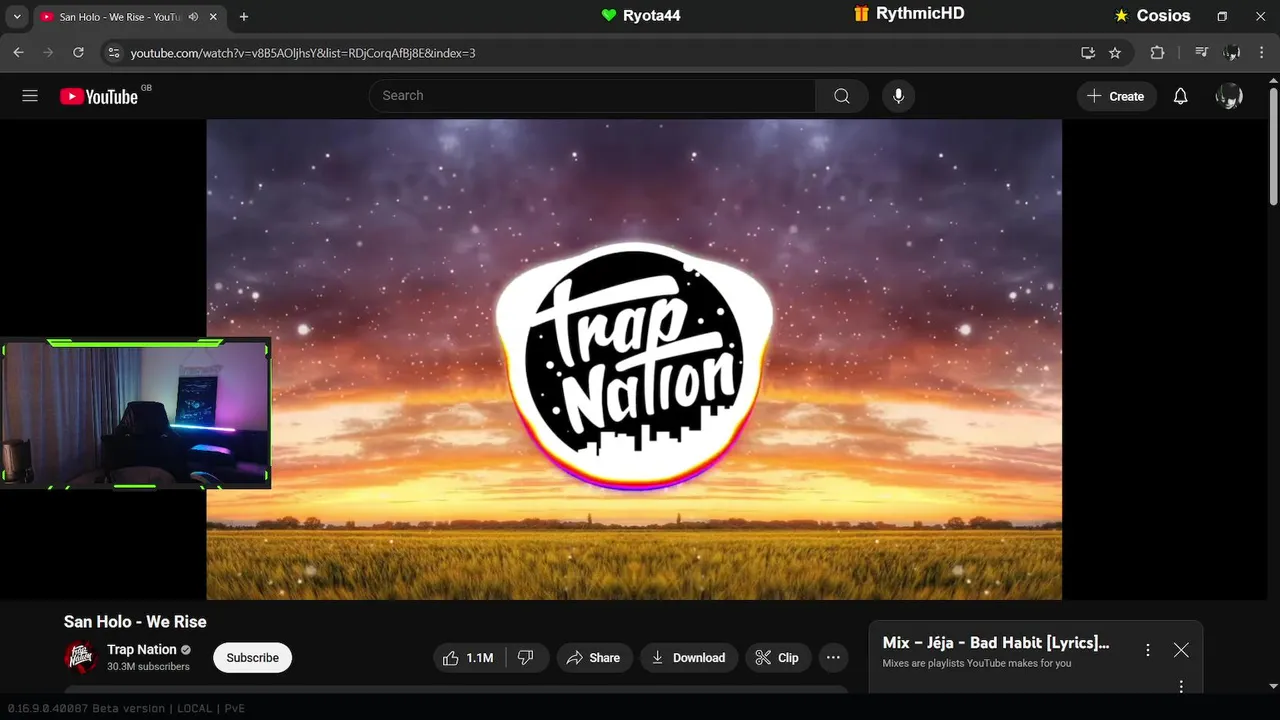Select the San Holo - We Rise tab
Viewport: 1280px width, 720px height.
tap(120, 17)
